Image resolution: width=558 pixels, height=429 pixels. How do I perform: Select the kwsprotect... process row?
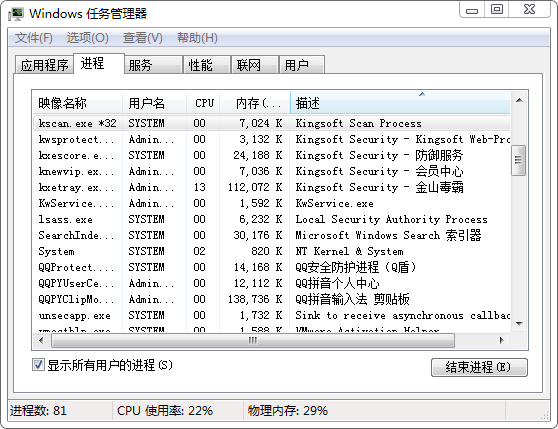[x=272, y=139]
